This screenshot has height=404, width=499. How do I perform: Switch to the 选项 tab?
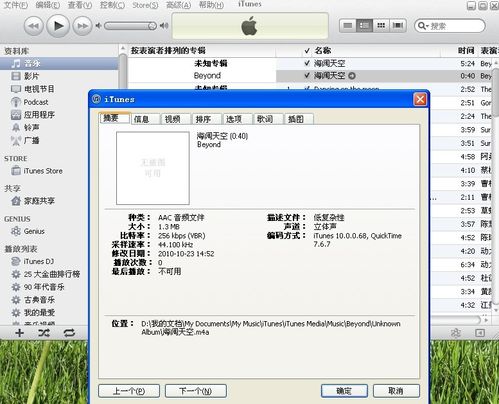click(x=237, y=119)
